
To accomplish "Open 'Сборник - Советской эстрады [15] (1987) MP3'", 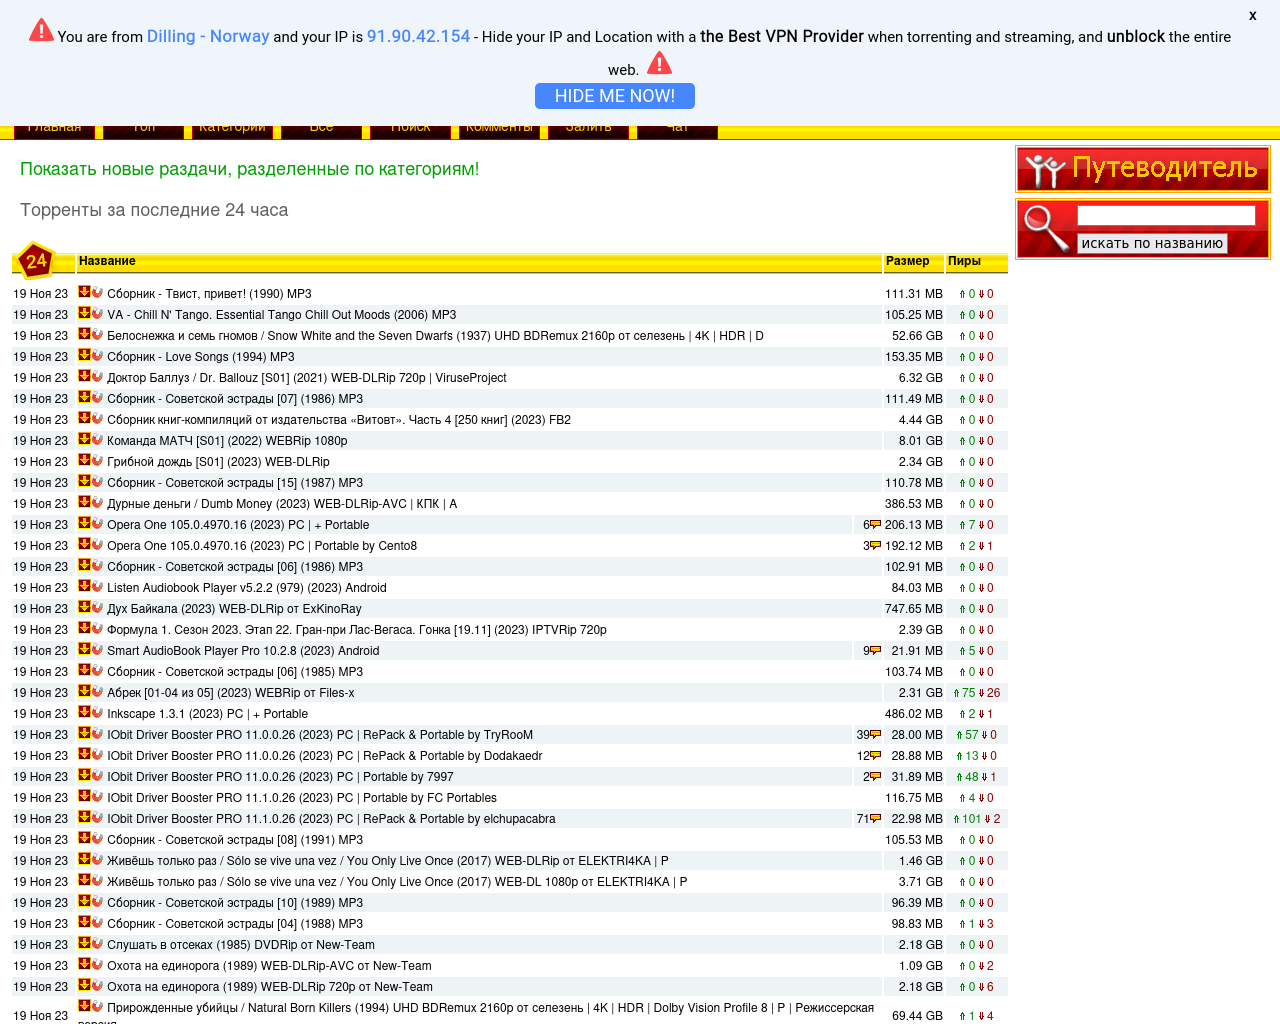I will (x=235, y=483).
